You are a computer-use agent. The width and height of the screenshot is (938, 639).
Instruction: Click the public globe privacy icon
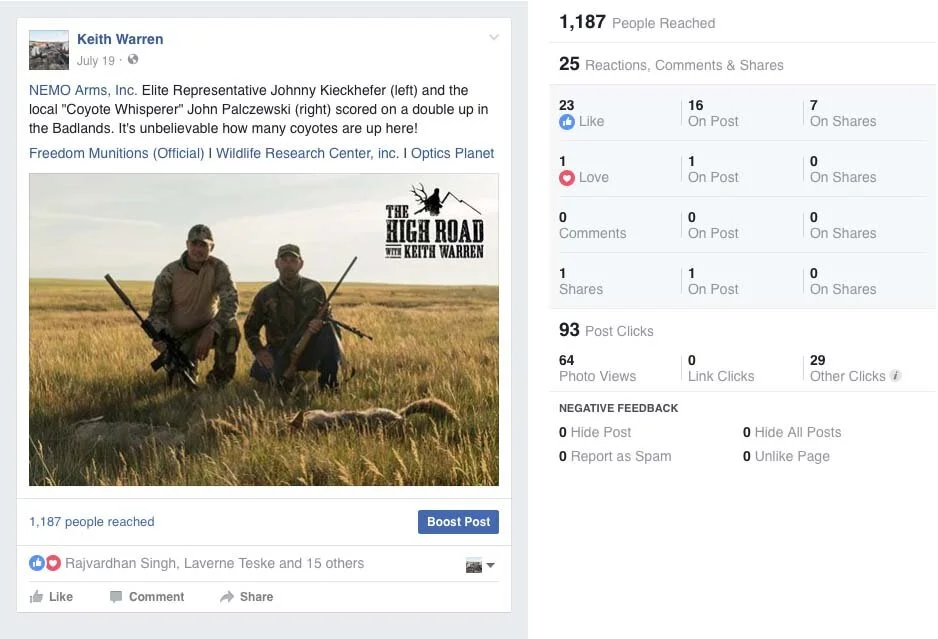tap(133, 59)
